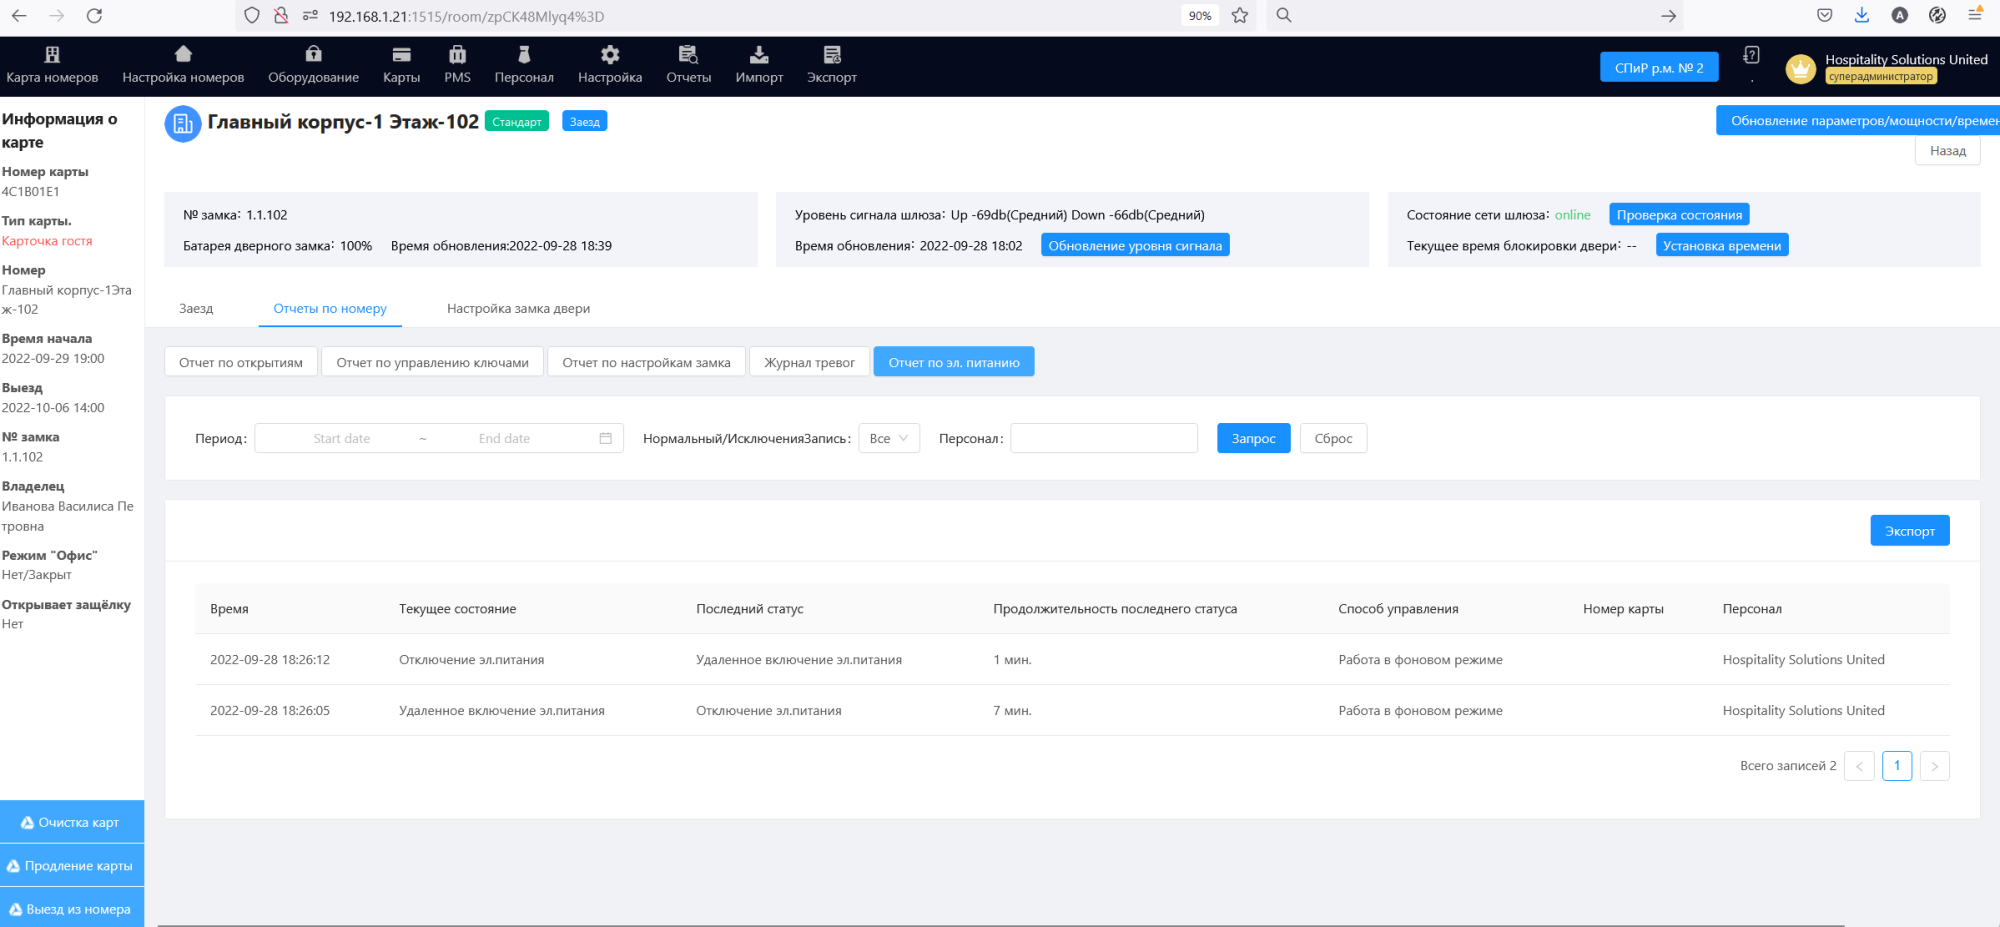Open the Карта номеров section
Screen dimensions: 2000x927
point(52,64)
